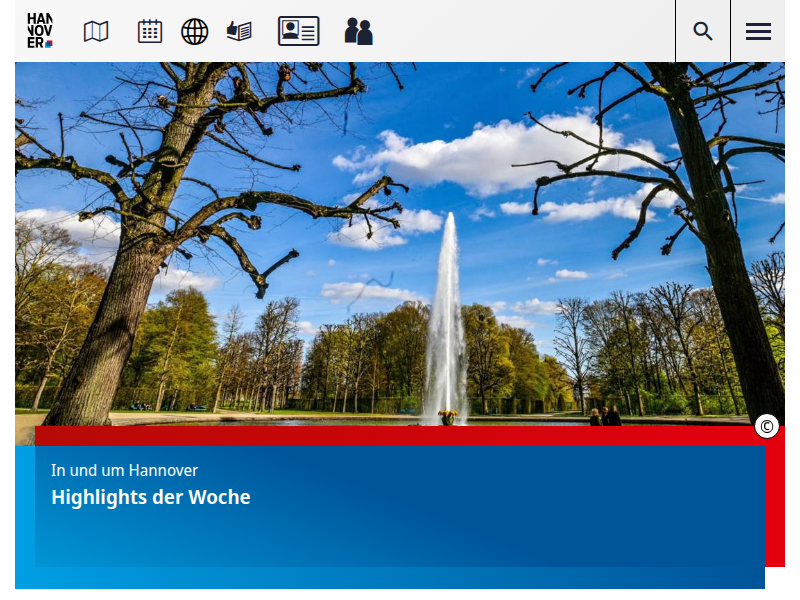Click the fountain in the hero photo
The height and width of the screenshot is (600, 800).
444,330
